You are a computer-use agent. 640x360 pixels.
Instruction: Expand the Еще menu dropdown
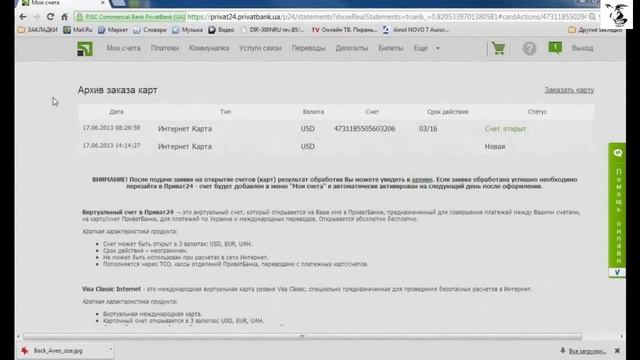[426, 48]
